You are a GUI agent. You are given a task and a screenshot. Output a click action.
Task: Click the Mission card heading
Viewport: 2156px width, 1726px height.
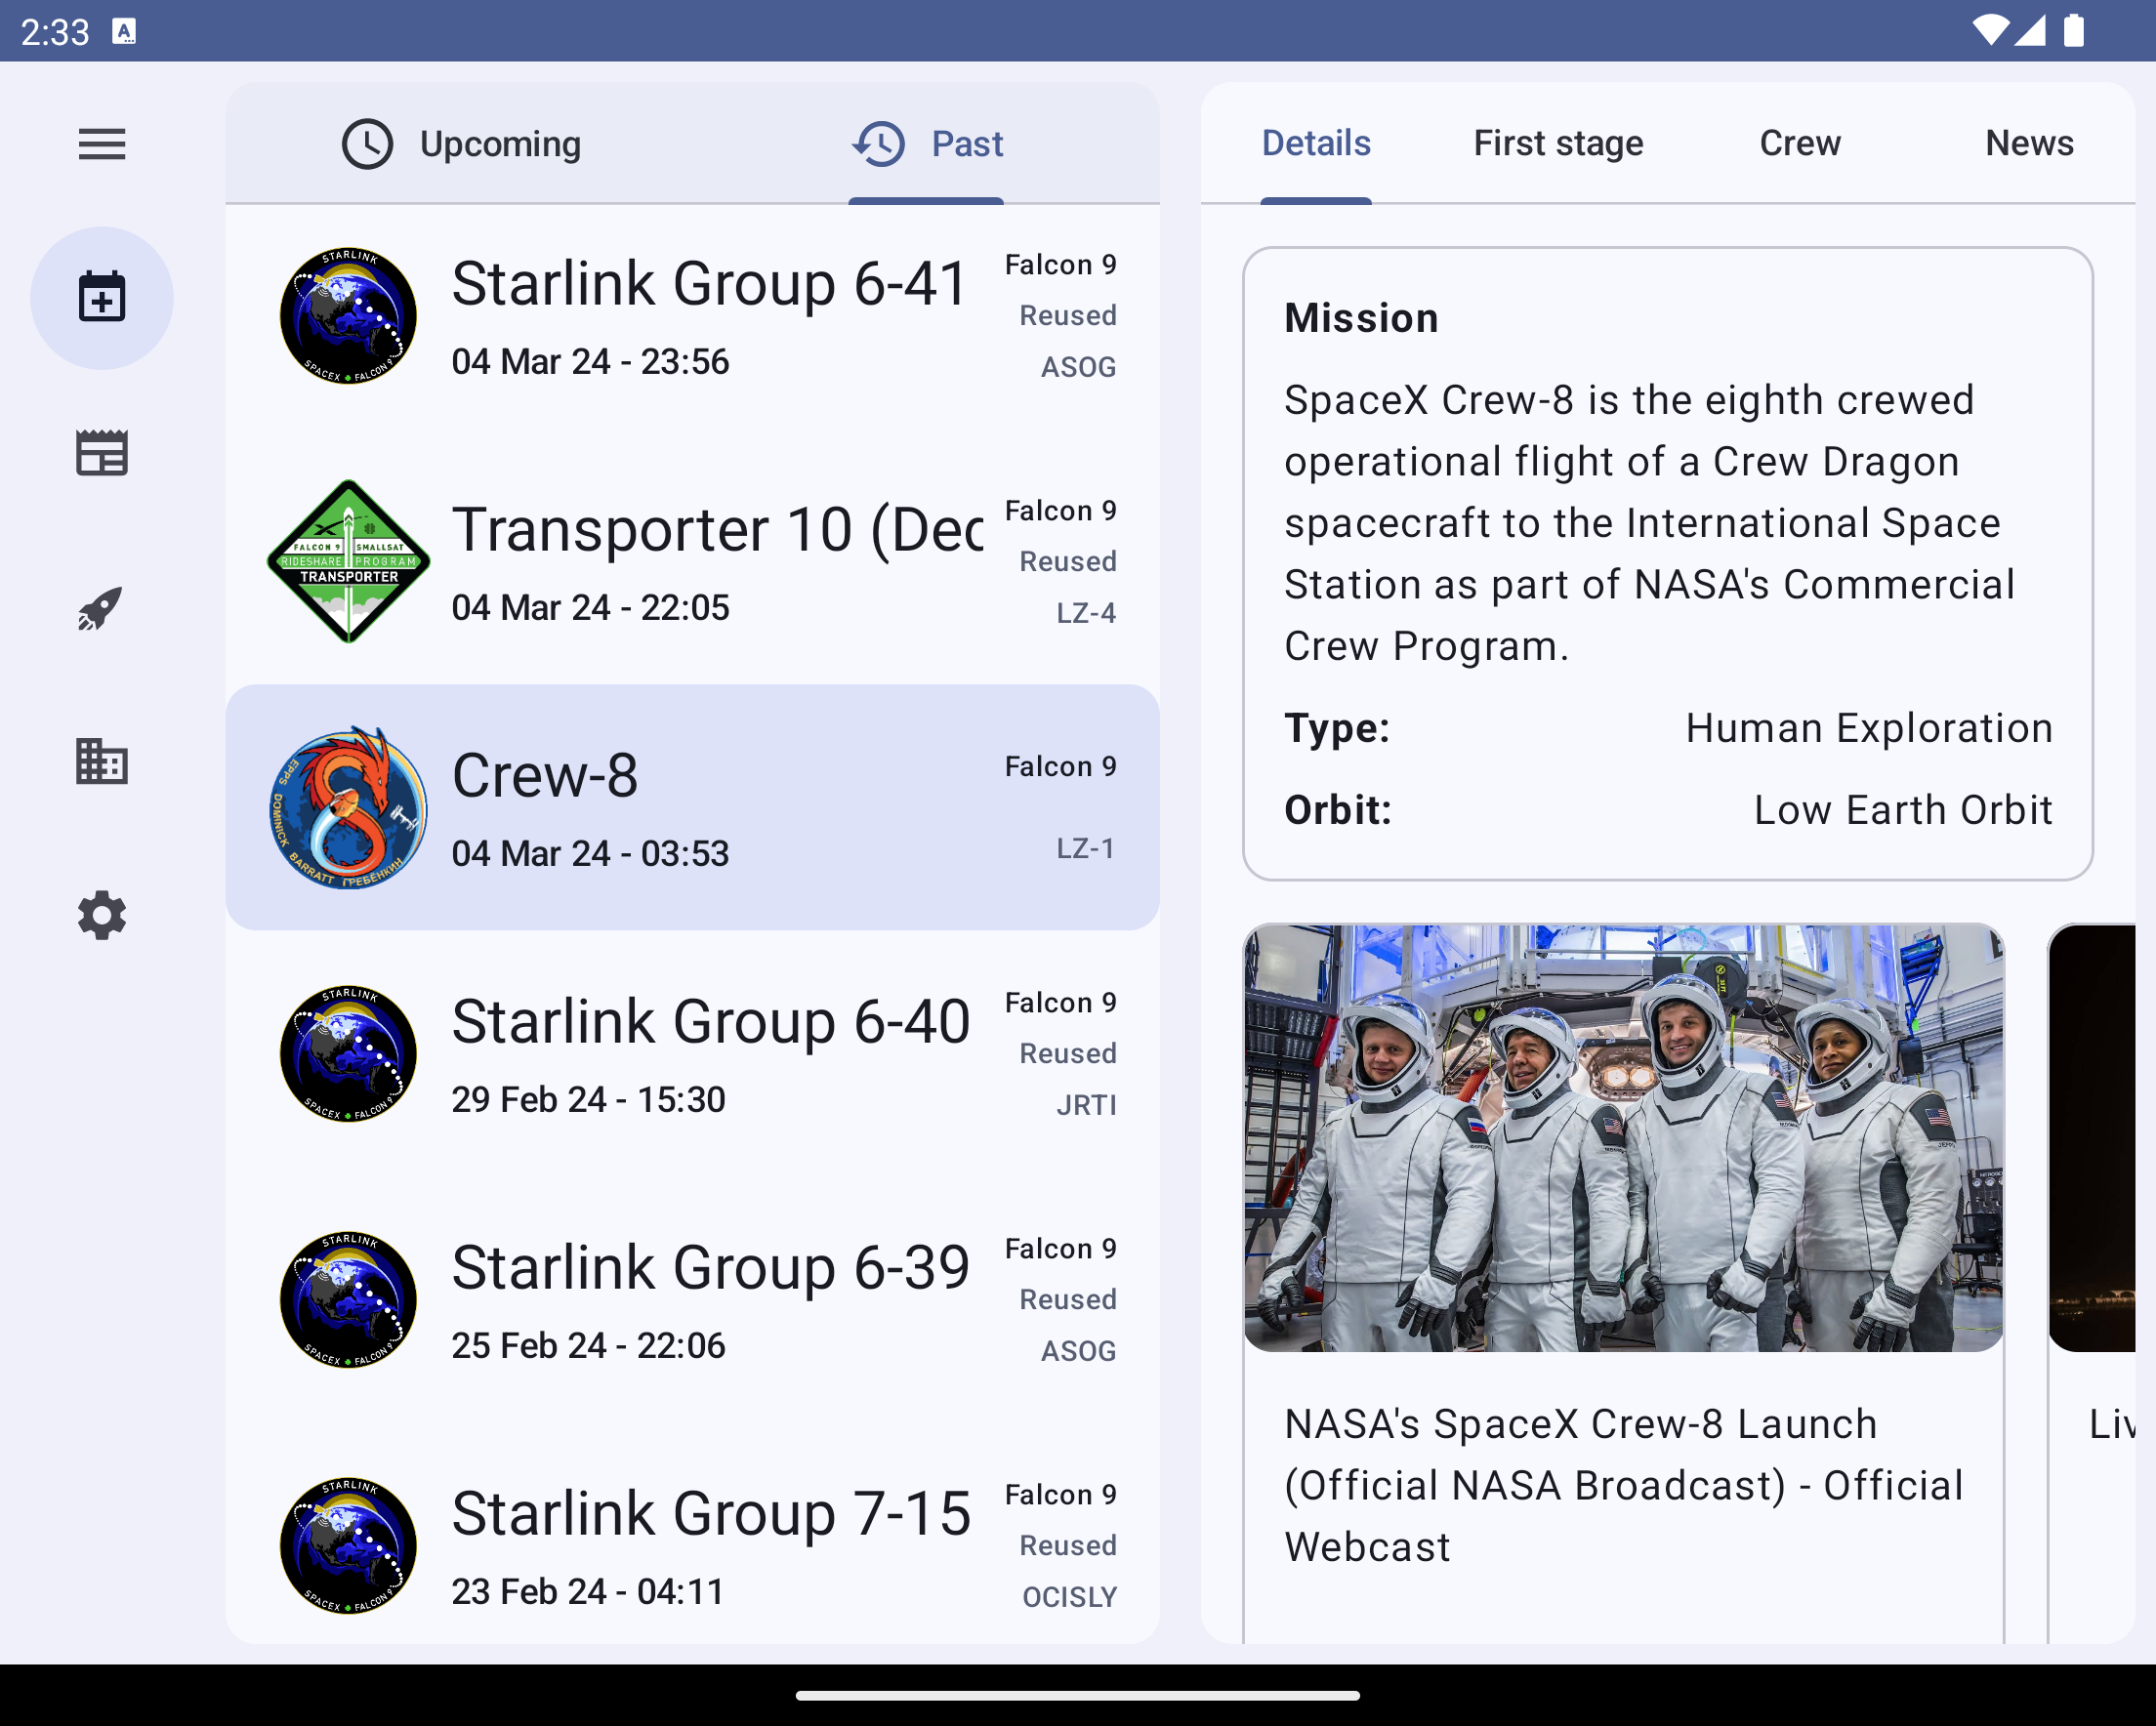point(1362,318)
